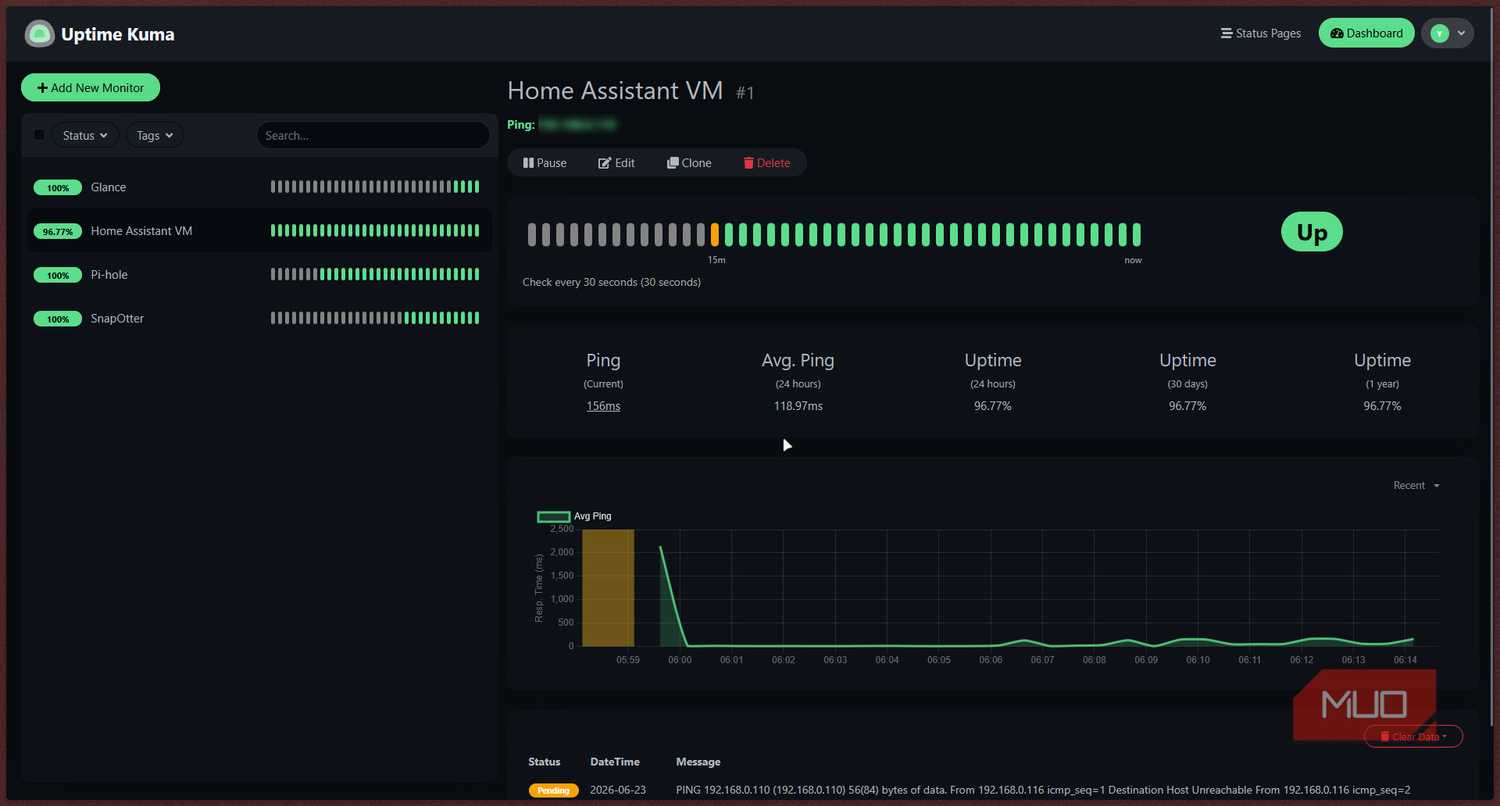Click the Message column header

[698, 762]
